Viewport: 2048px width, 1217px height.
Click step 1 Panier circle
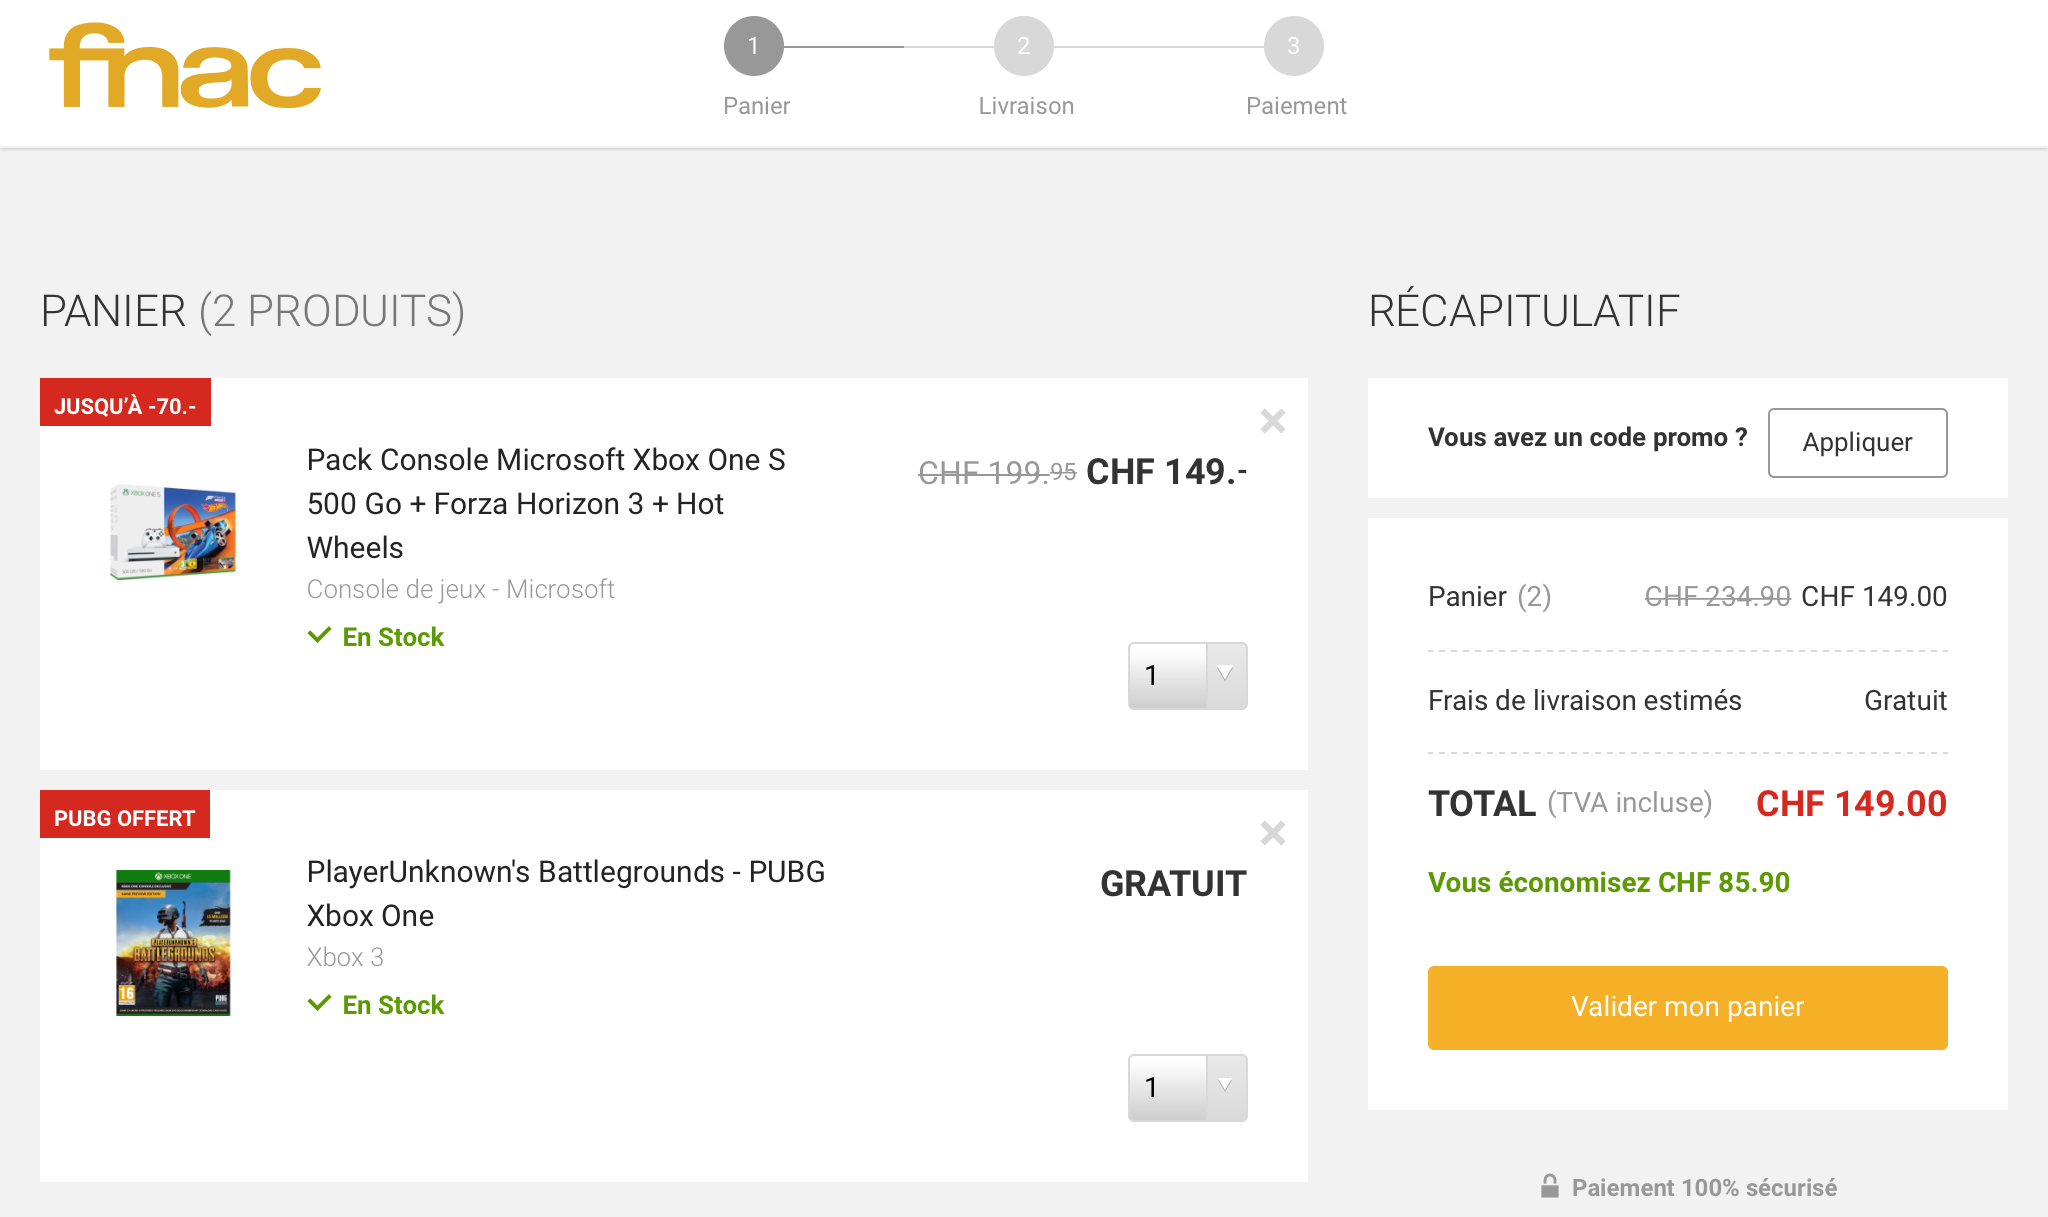(x=753, y=46)
